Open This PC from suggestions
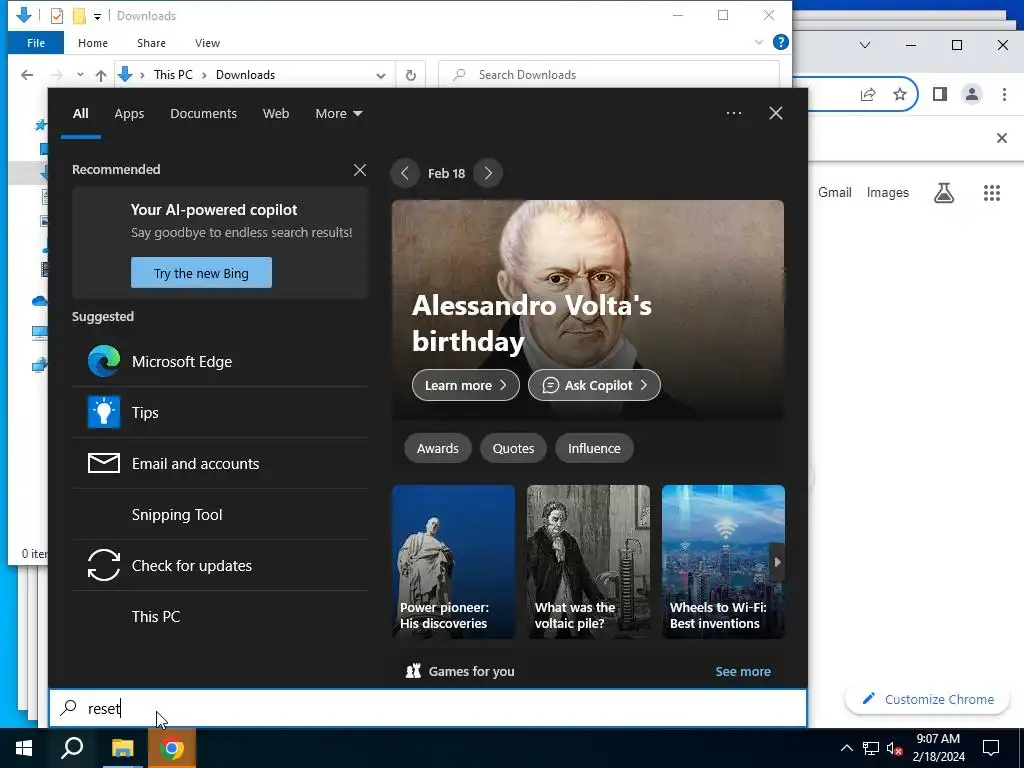The width and height of the screenshot is (1024, 768). coord(220,616)
